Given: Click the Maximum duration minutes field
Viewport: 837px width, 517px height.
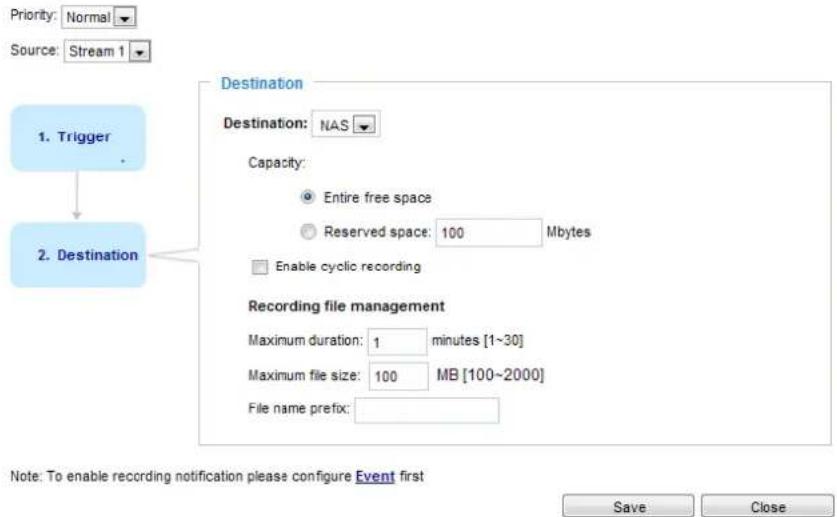Looking at the screenshot, I should coord(397,341).
